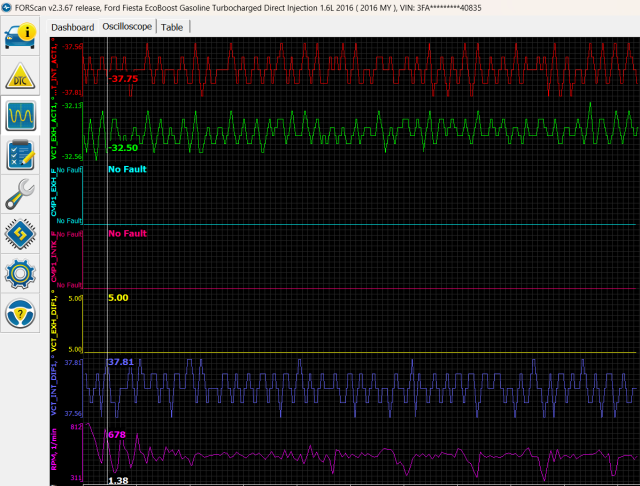640x486 pixels.
Task: Click the blue 37.81 value readout
Action: (x=120, y=362)
